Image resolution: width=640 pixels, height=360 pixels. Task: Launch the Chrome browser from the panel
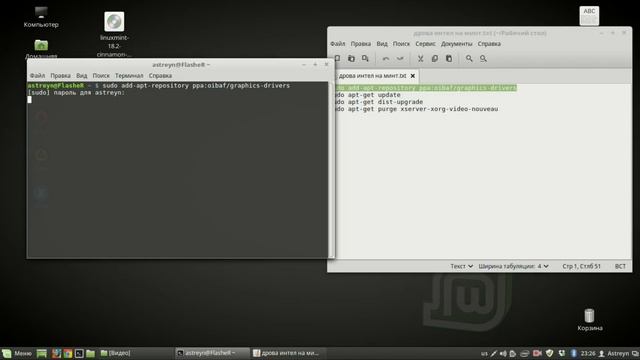tap(68, 353)
